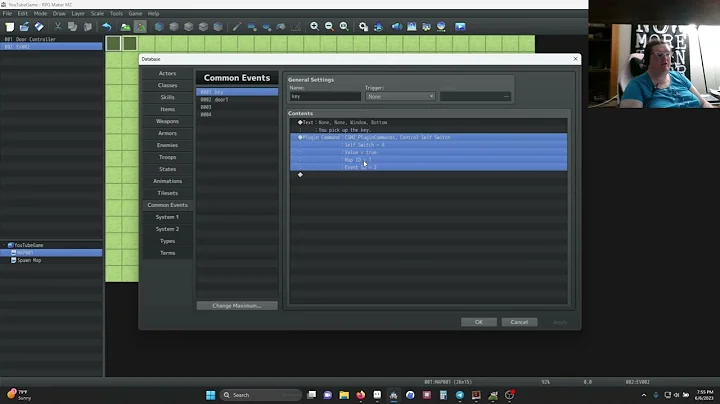Select the Flood Fill tool
This screenshot has width=720, height=404.
281,27
